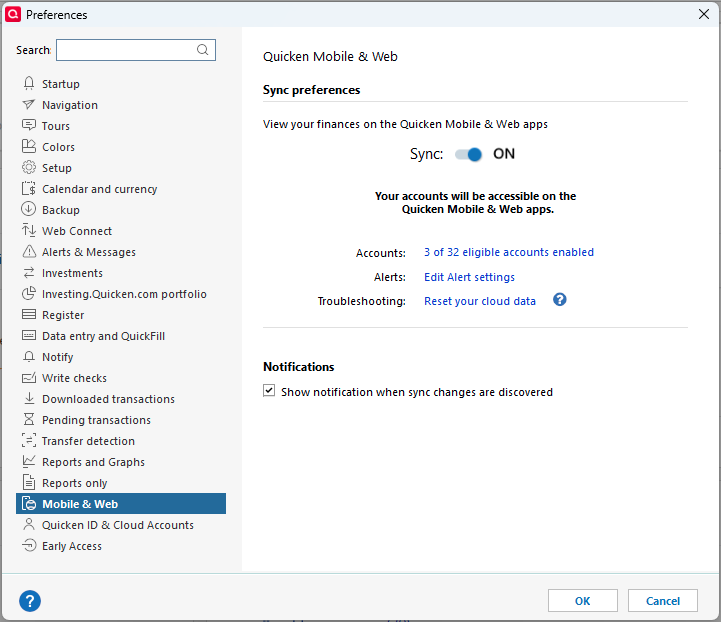Confirm with the OK button

[x=583, y=601]
